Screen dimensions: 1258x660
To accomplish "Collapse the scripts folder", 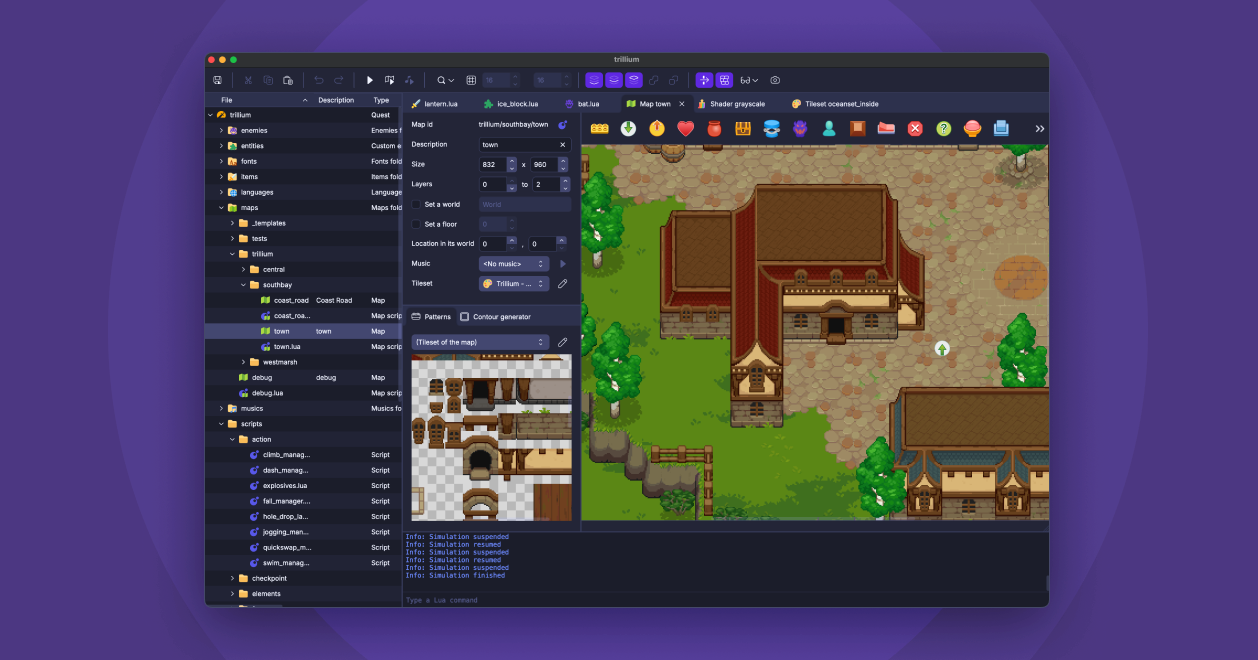I will tap(221, 424).
